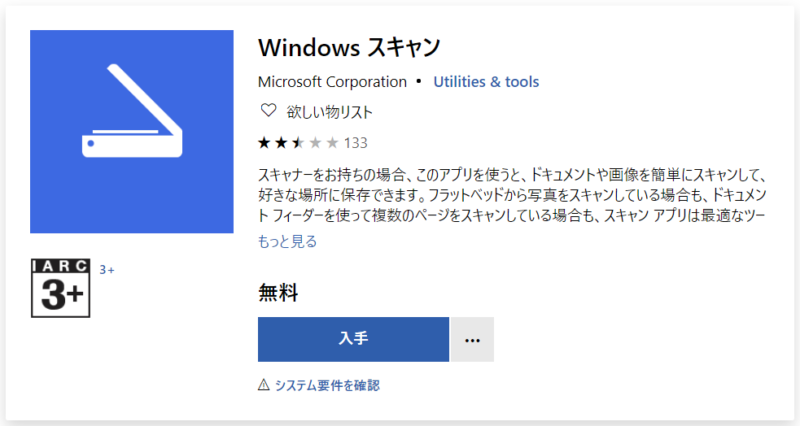Click the 133 ratings count
The image size is (800, 426).
[356, 141]
